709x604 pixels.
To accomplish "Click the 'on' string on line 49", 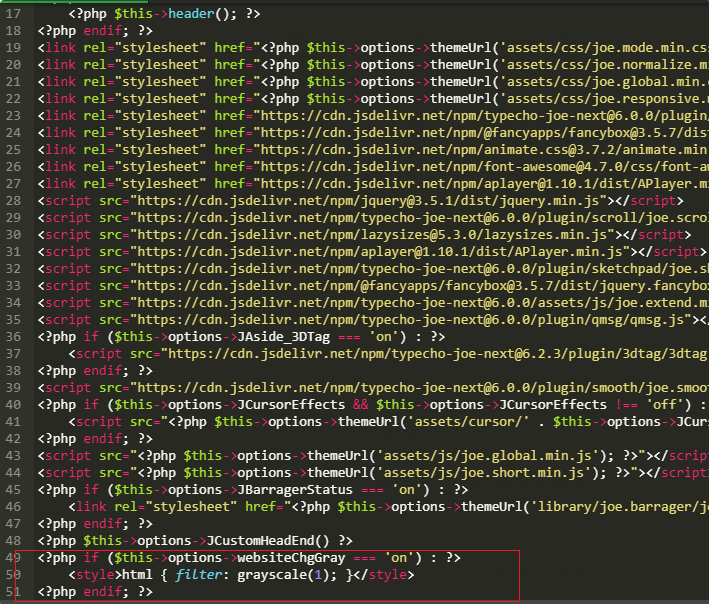I will point(398,558).
